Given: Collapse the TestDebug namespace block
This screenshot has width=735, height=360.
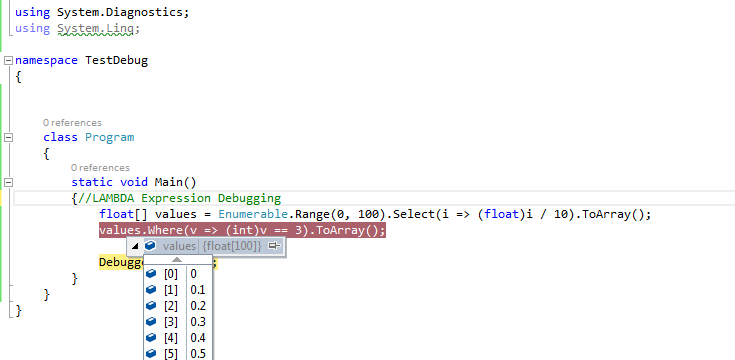Looking at the screenshot, I should pos(8,60).
